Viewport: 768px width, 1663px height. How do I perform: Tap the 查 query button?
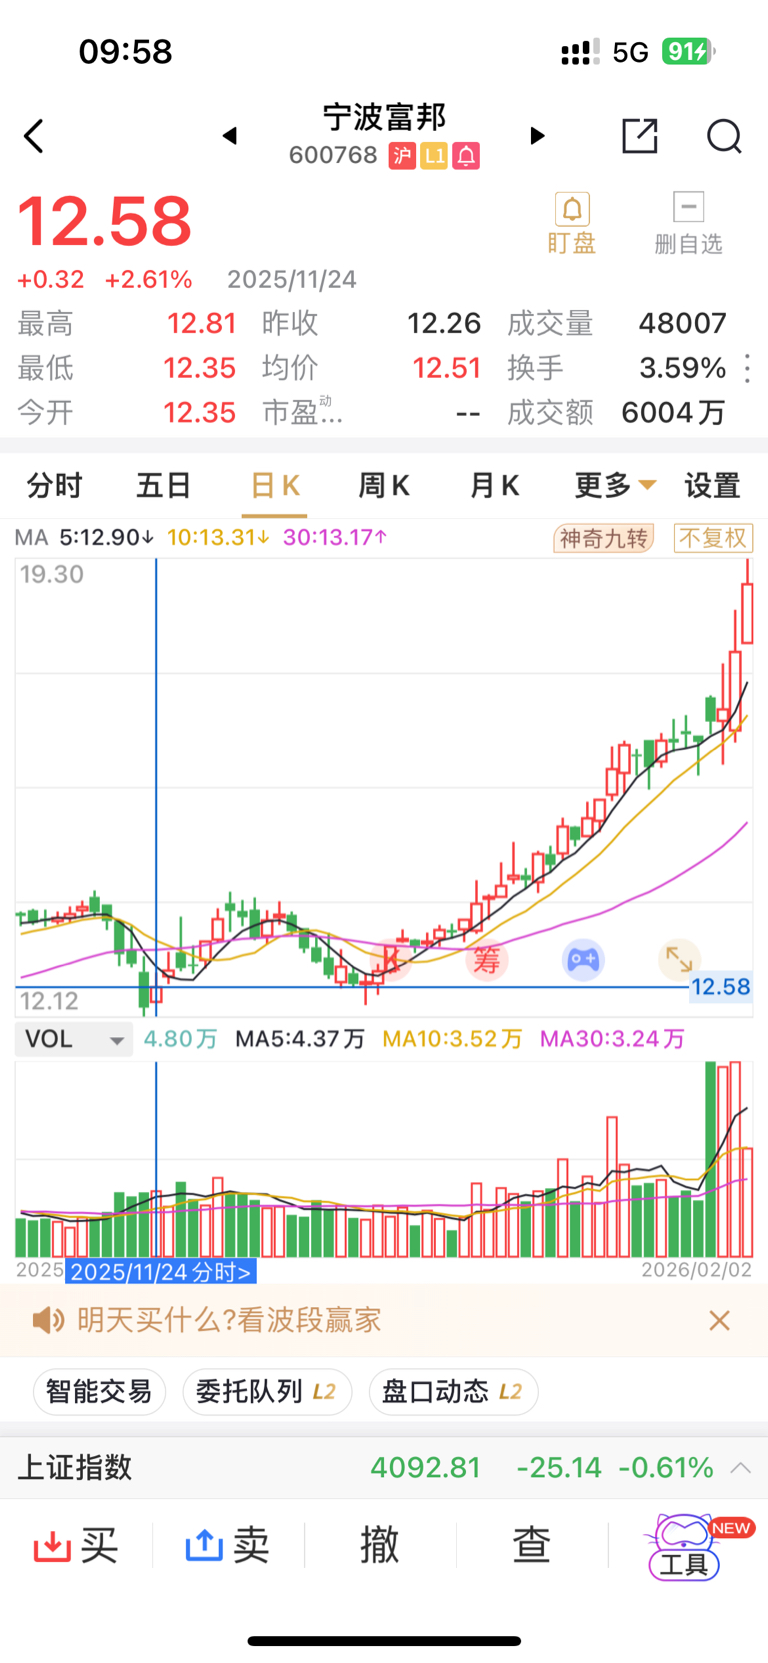click(x=532, y=1546)
